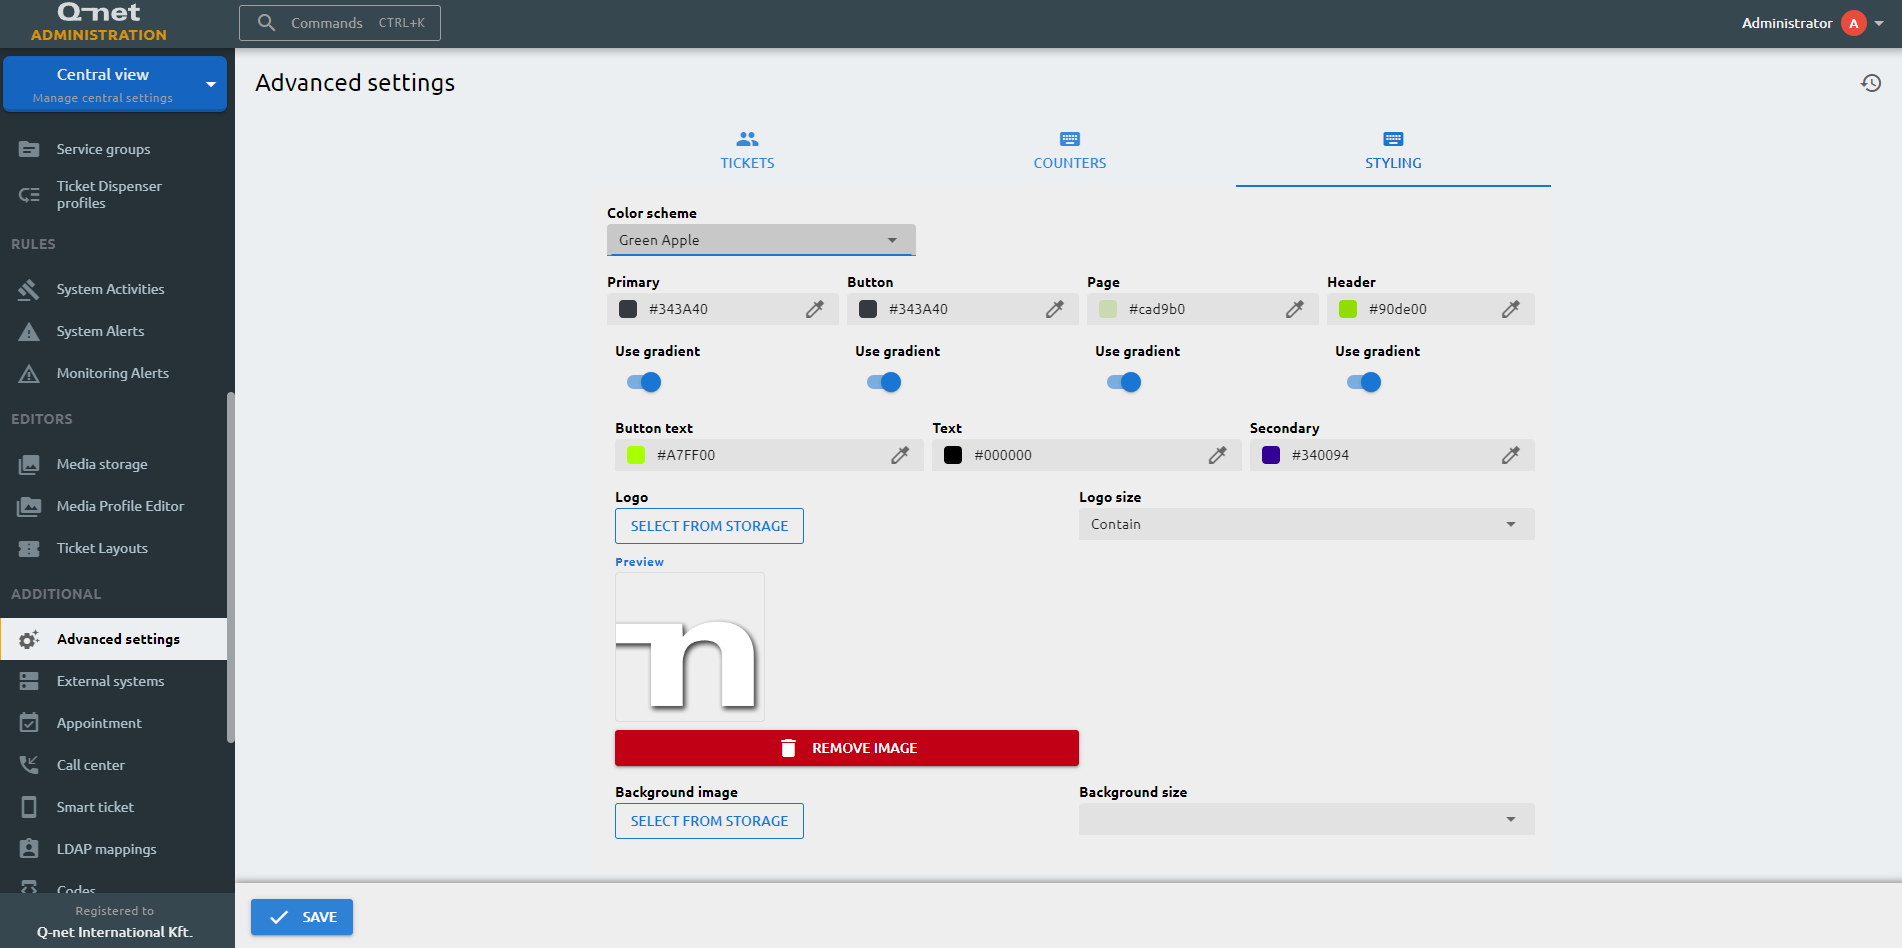Click the Media Profile Editor icon
The image size is (1902, 948).
(x=29, y=506)
